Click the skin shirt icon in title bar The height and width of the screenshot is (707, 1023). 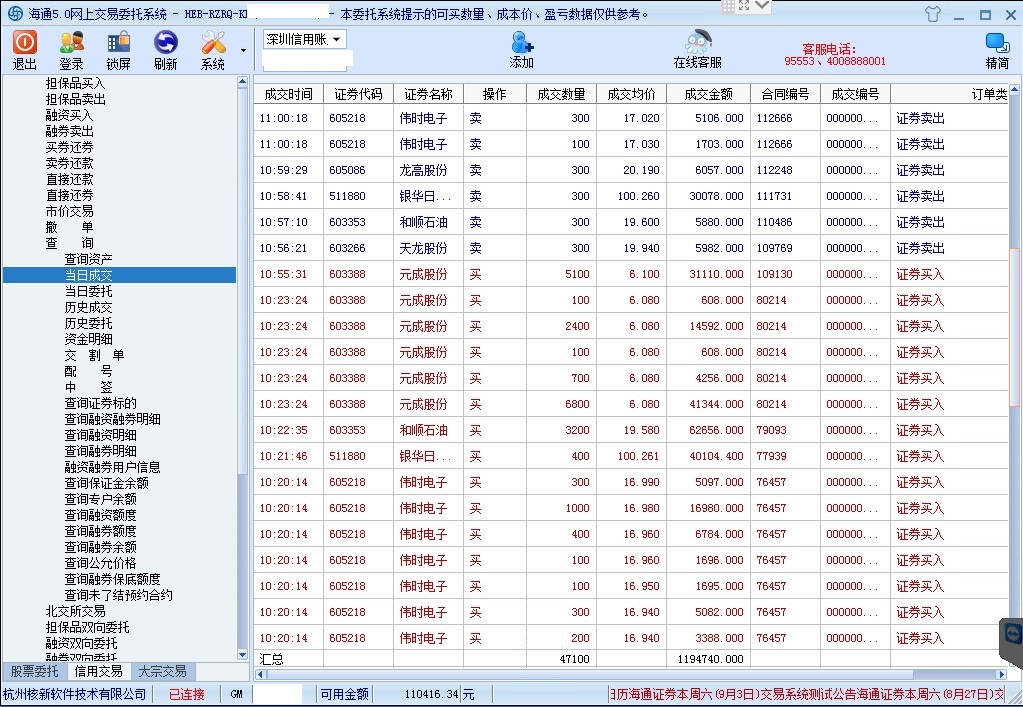point(933,14)
